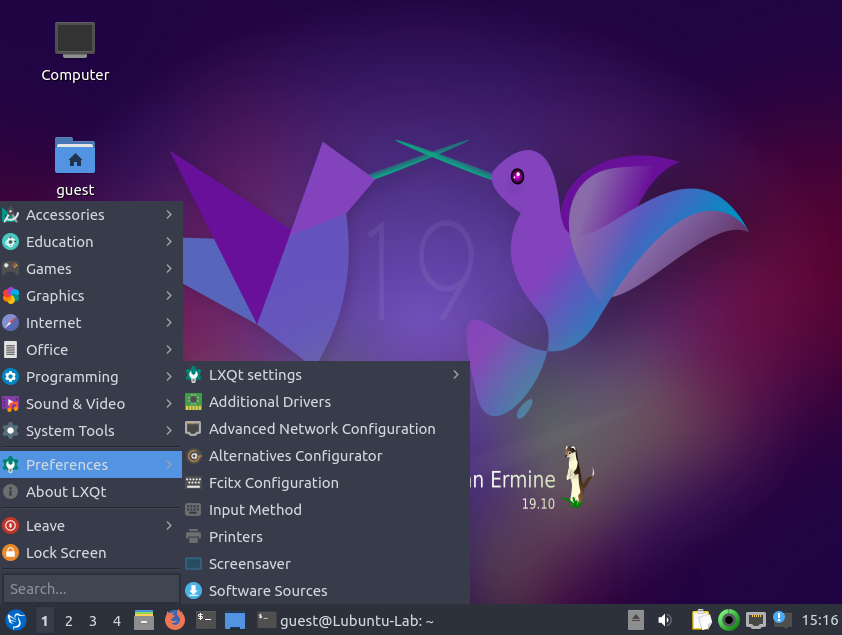This screenshot has width=842, height=635.
Task: Open the removable media eject tray icon
Action: pos(636,621)
